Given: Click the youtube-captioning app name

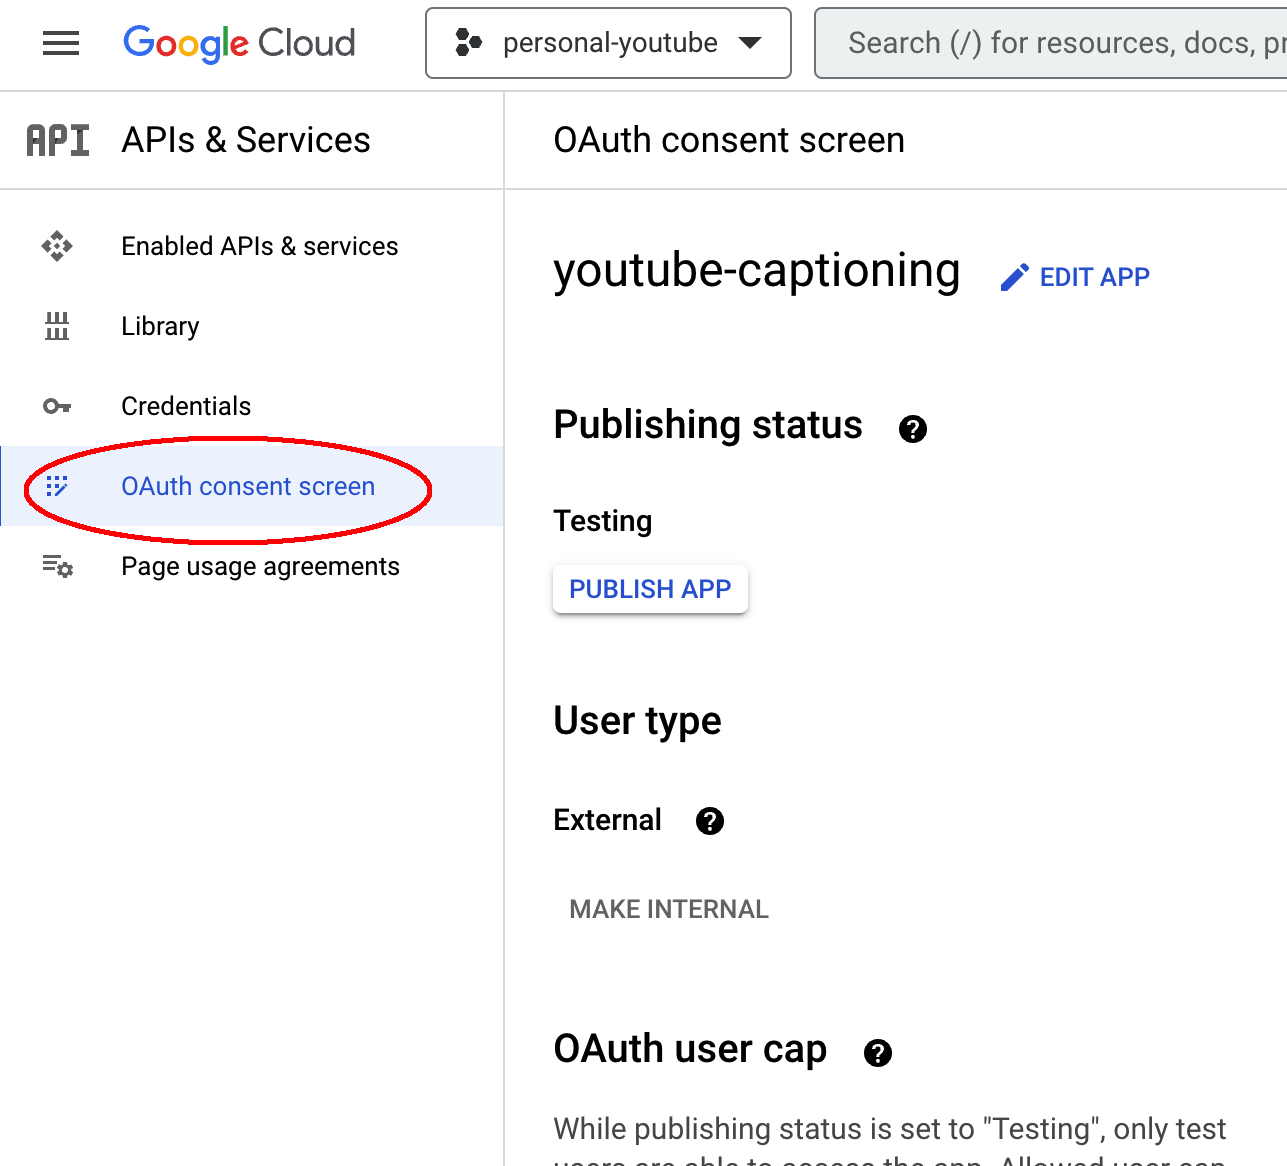Looking at the screenshot, I should 757,271.
